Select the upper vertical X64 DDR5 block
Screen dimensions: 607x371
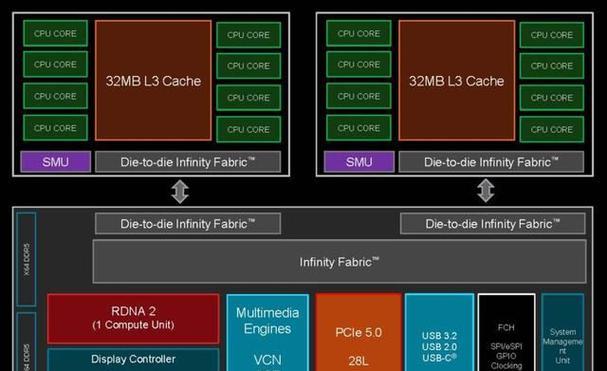pos(26,259)
